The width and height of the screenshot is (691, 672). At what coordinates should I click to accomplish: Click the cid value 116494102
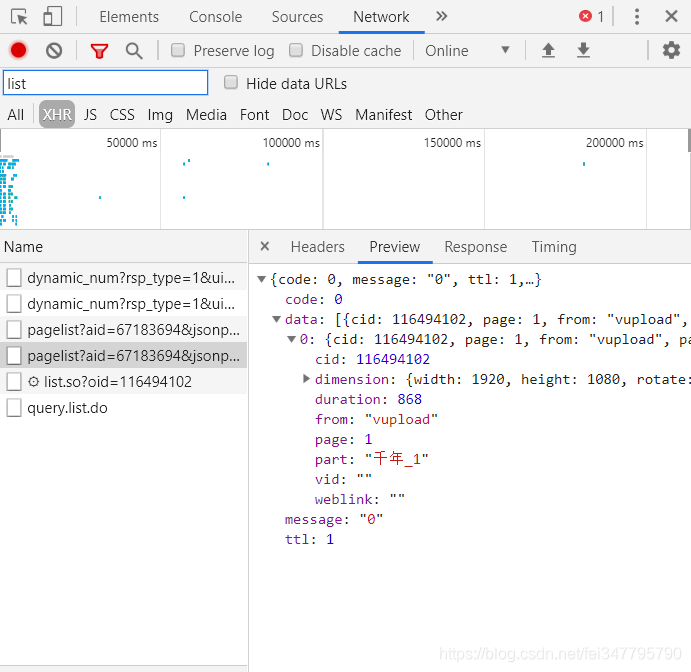tap(393, 359)
